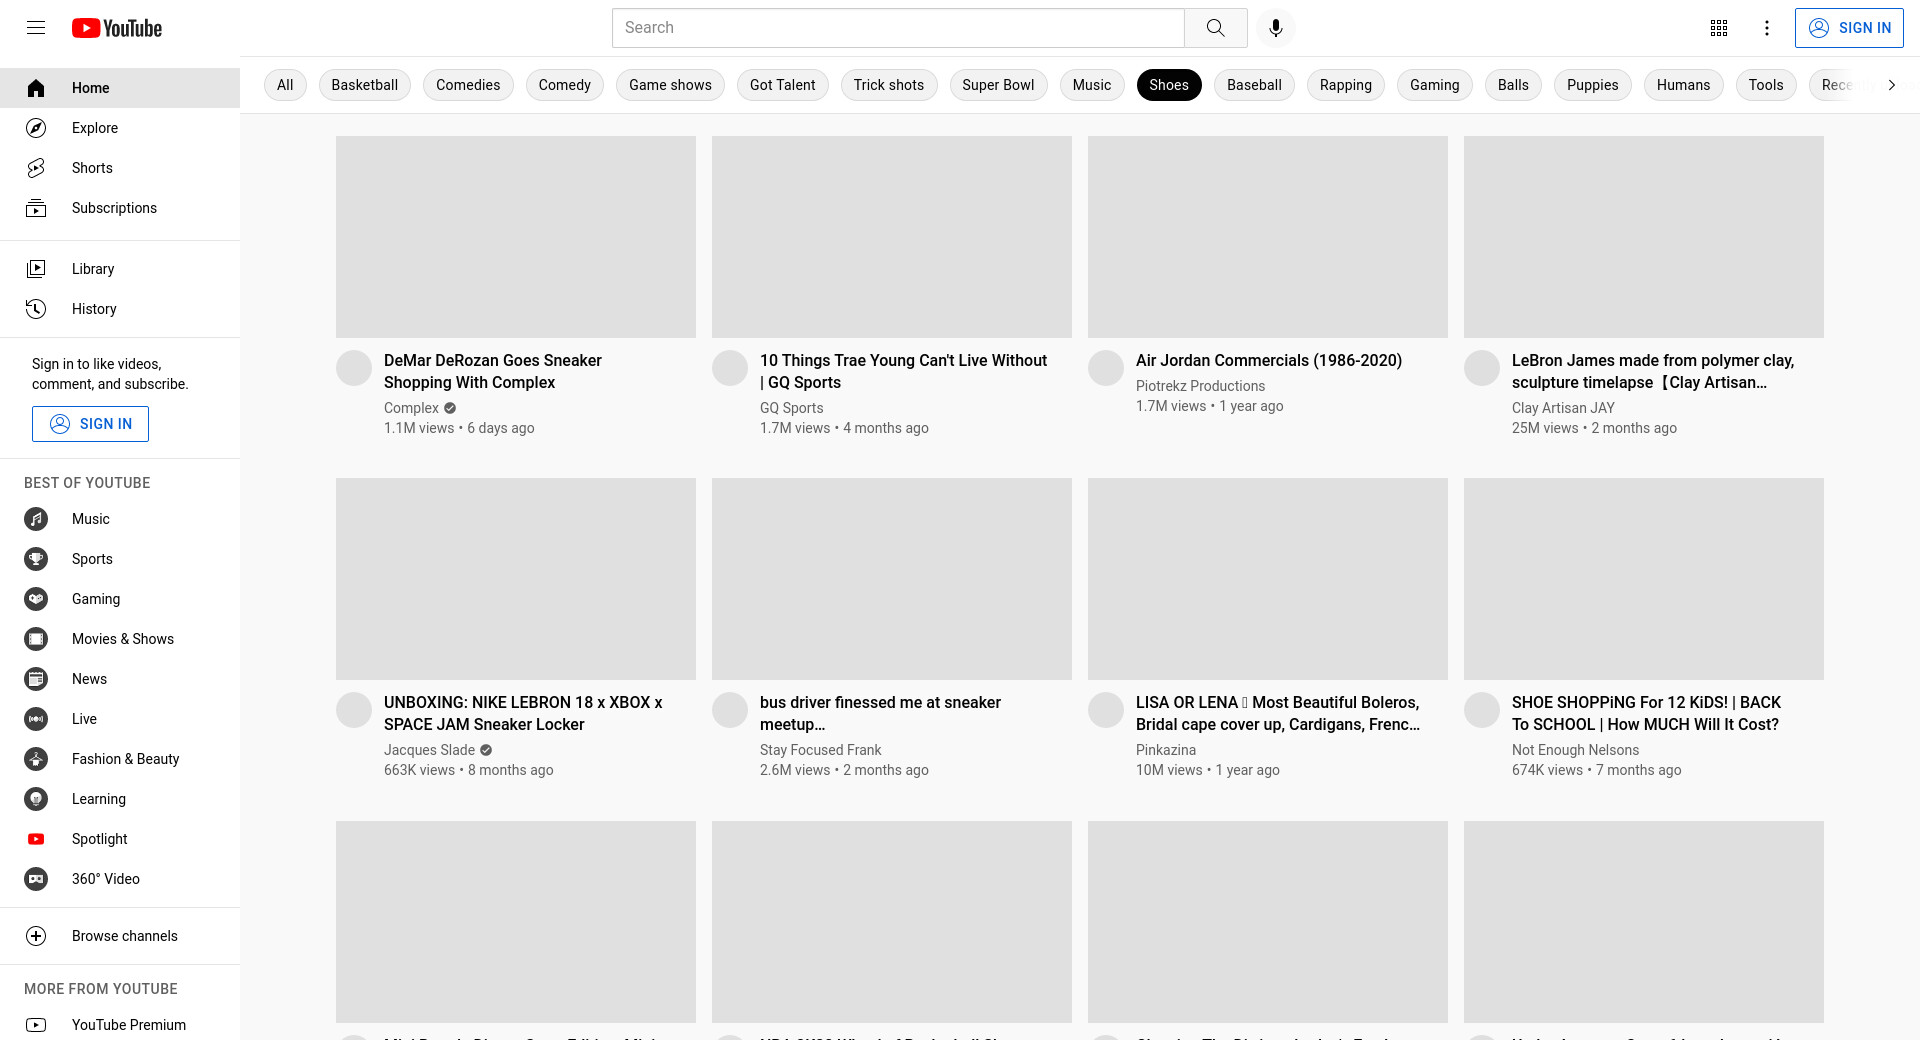Click thumbnail of DeMar DeRozan video
The width and height of the screenshot is (1920, 1040).
[x=516, y=237]
